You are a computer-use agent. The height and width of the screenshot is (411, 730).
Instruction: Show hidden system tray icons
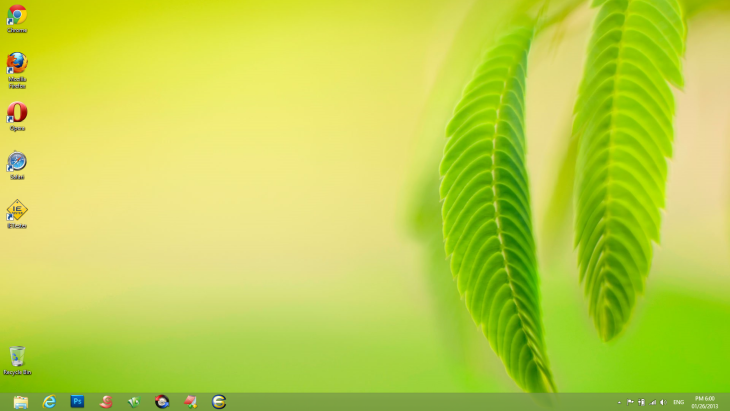pos(619,402)
